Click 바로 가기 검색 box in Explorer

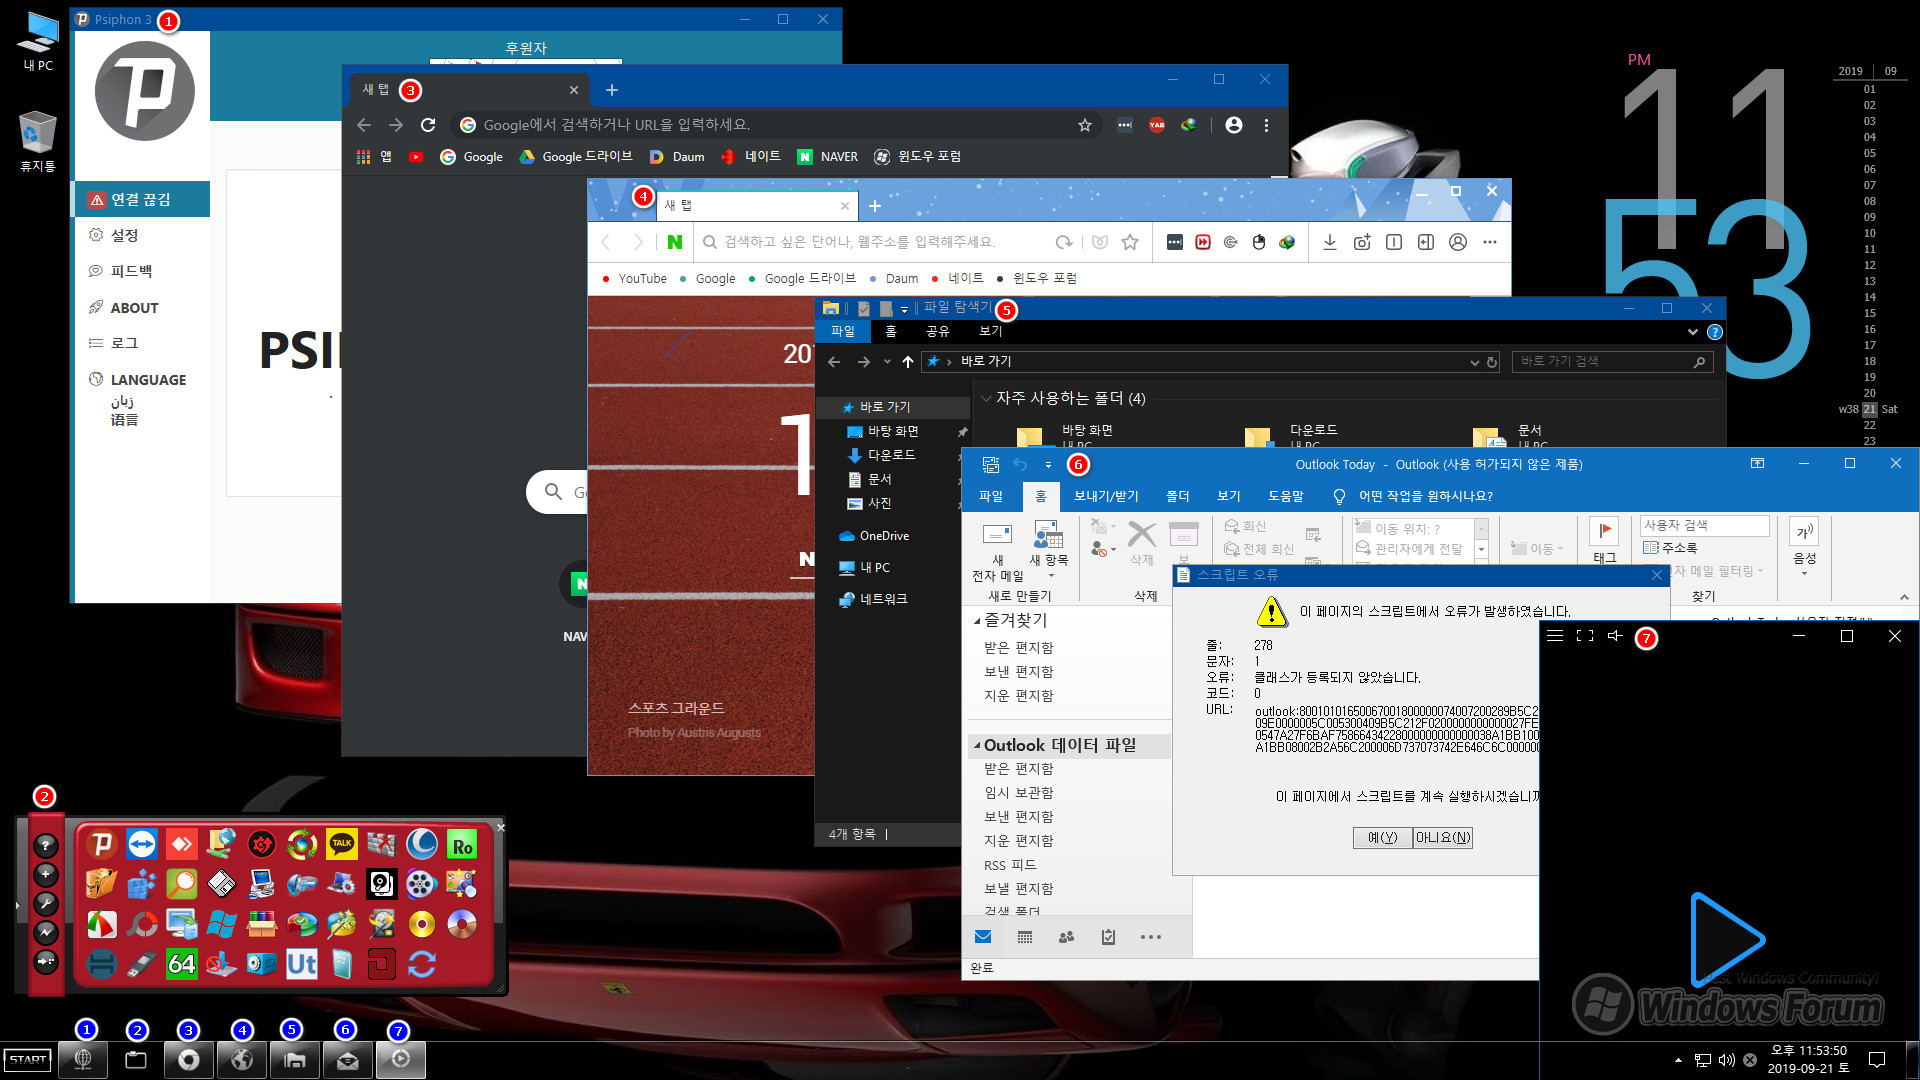(x=1612, y=362)
